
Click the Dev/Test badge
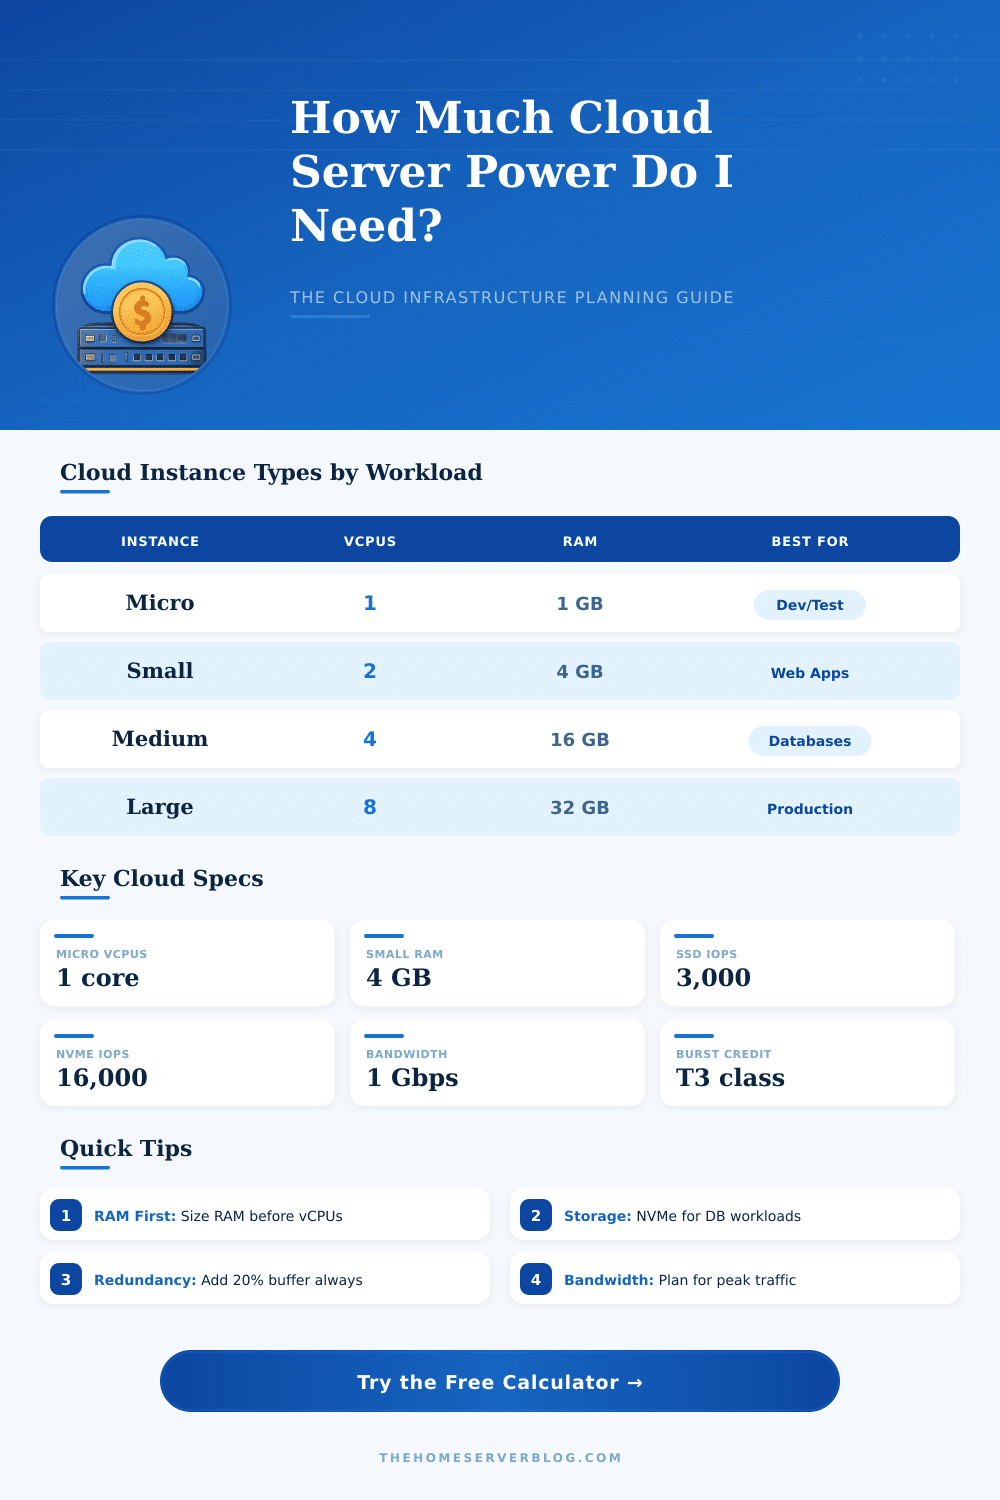[810, 605]
